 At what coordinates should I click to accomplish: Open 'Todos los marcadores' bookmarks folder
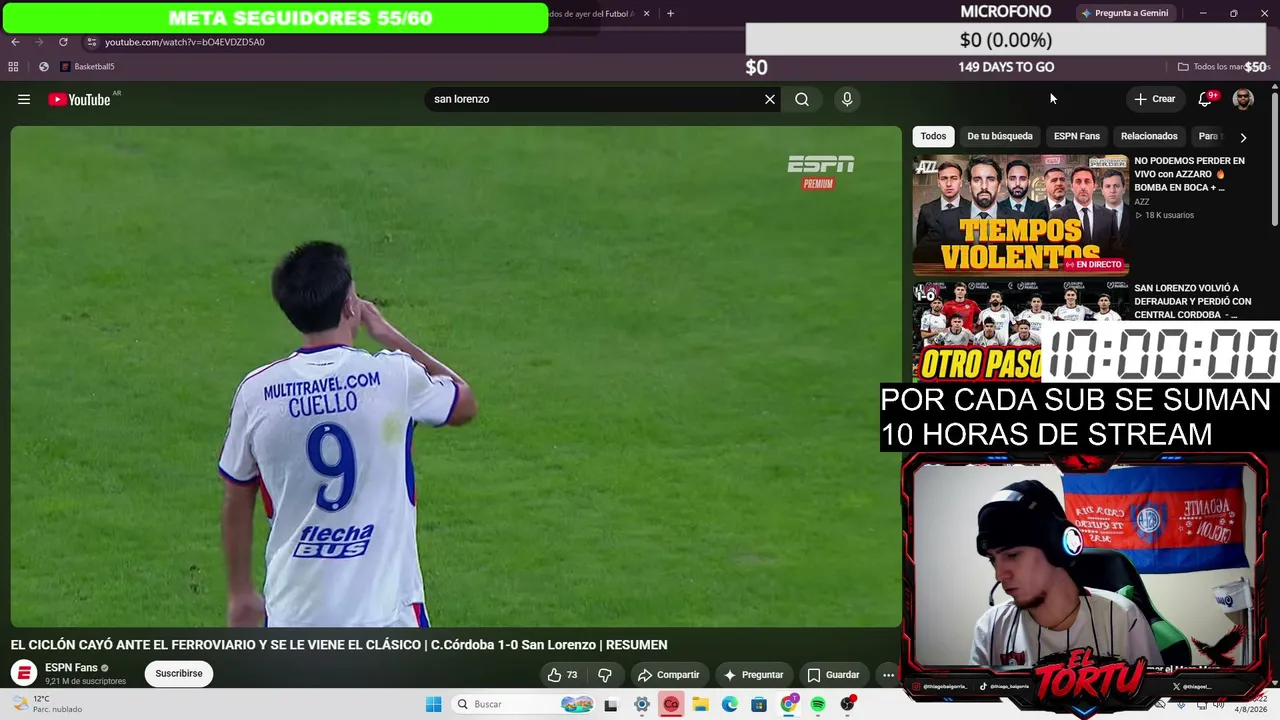1222,67
